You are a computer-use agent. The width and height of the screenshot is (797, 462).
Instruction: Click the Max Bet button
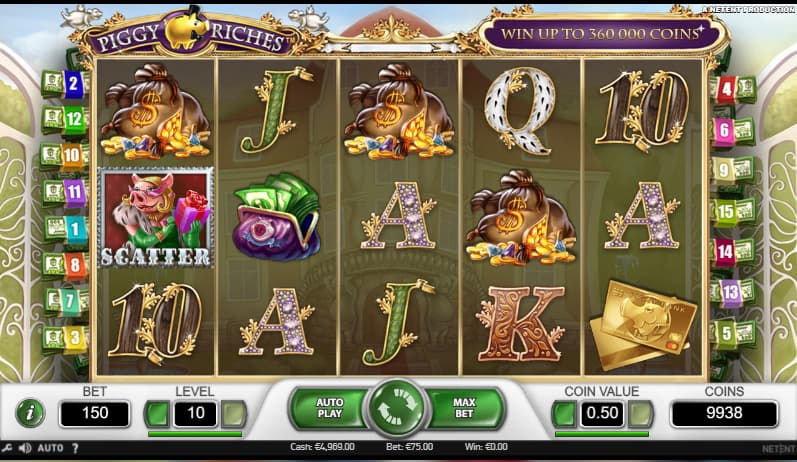click(464, 408)
